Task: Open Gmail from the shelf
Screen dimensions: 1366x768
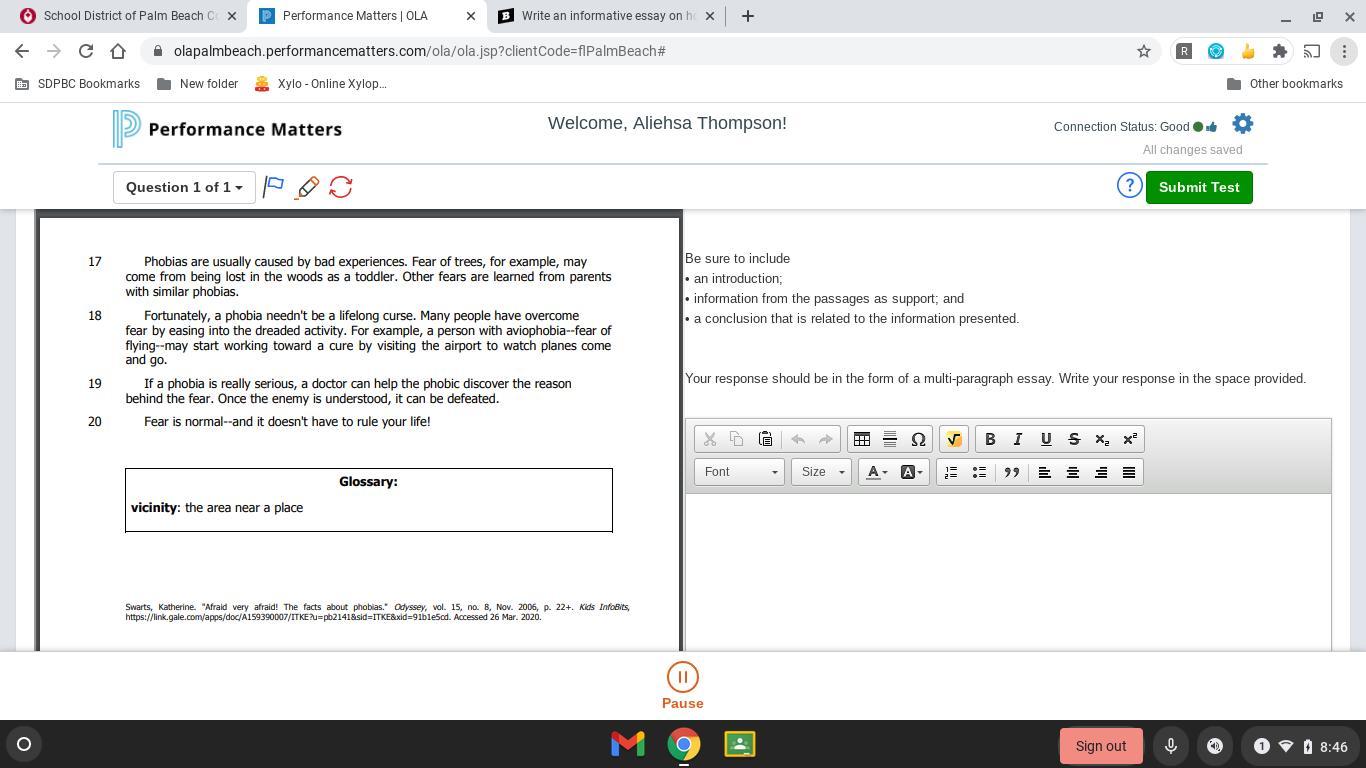Action: pos(628,744)
